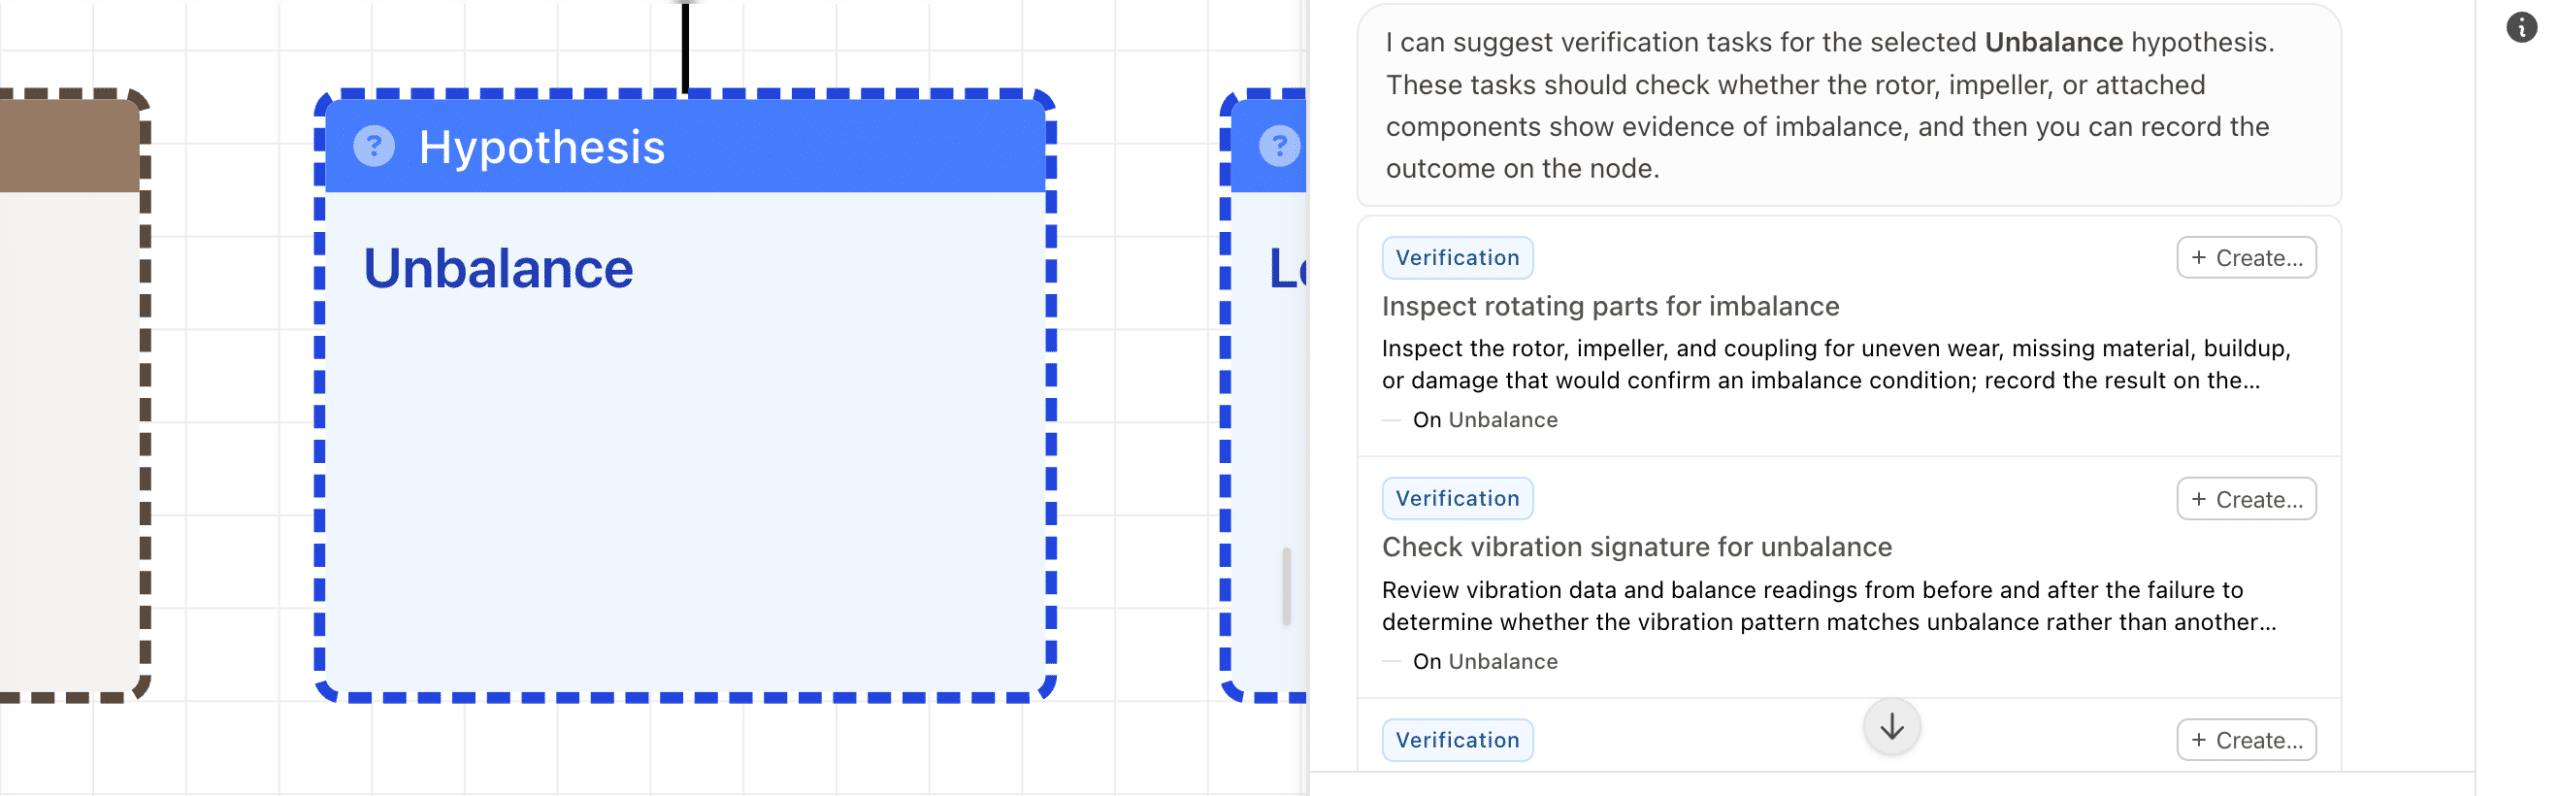Screen dimensions: 2560x796
Task: Create task for 'Inspect rotating parts for imbalance'
Action: pyautogui.click(x=2245, y=258)
